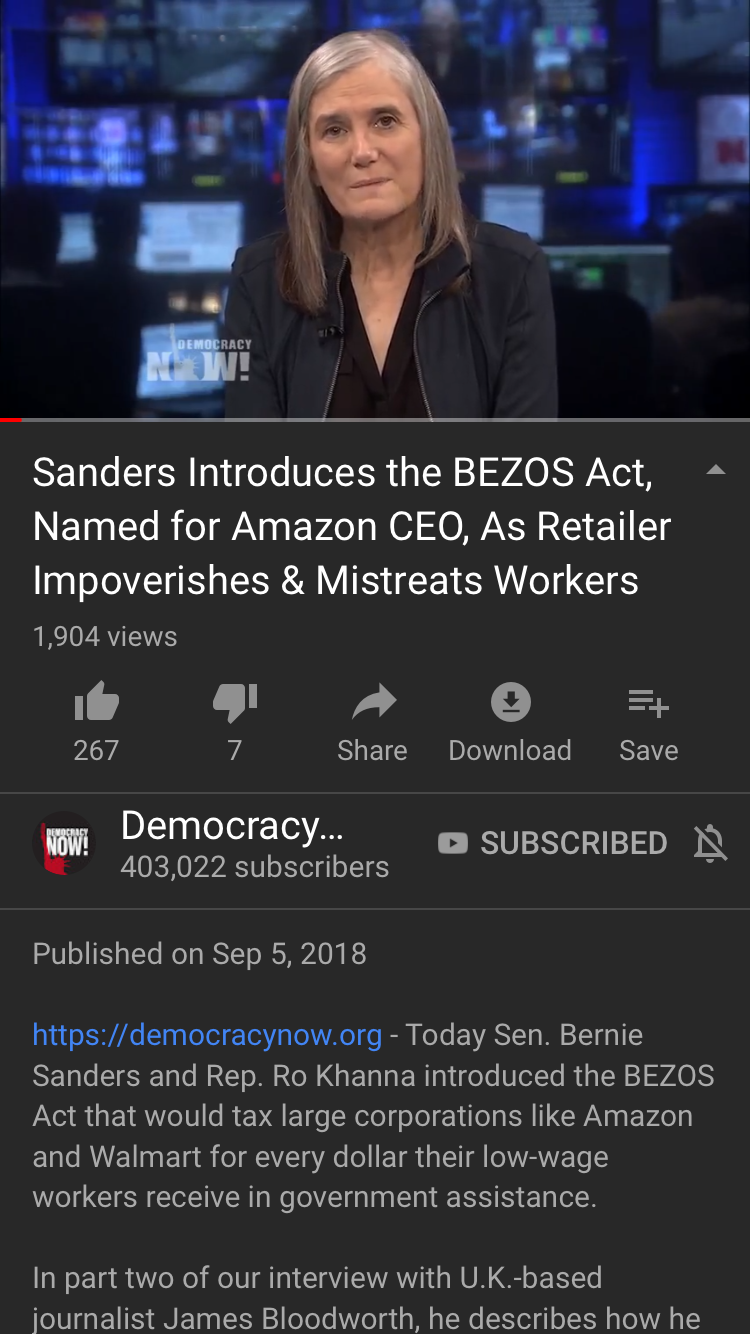Unsubscribe via the SUBSCRIBED button
This screenshot has width=750, height=1334.
tap(552, 843)
